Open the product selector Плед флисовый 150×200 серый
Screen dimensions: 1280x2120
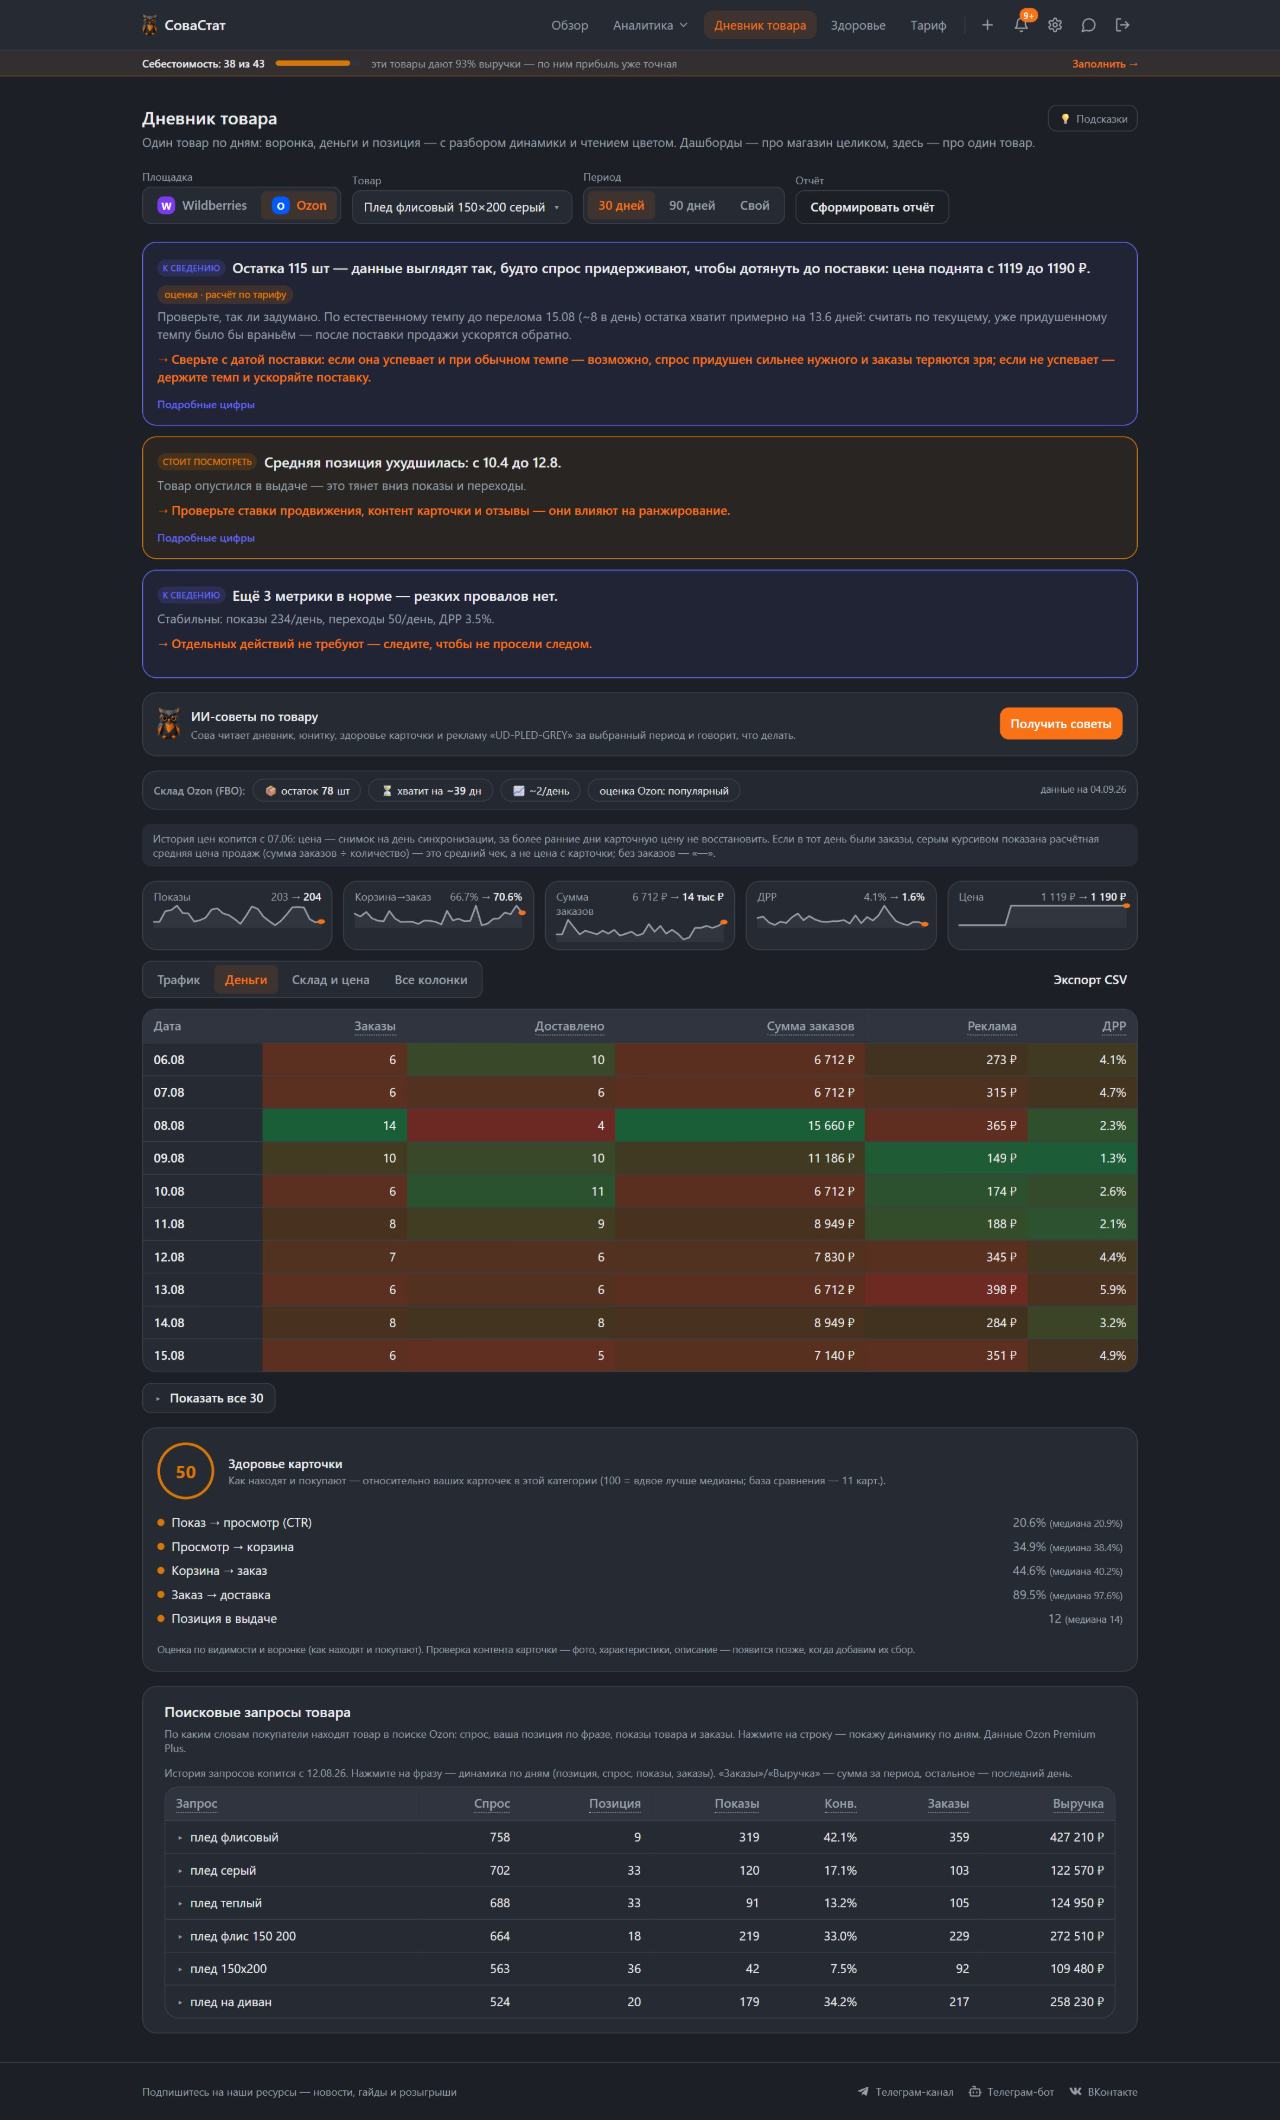(x=462, y=207)
